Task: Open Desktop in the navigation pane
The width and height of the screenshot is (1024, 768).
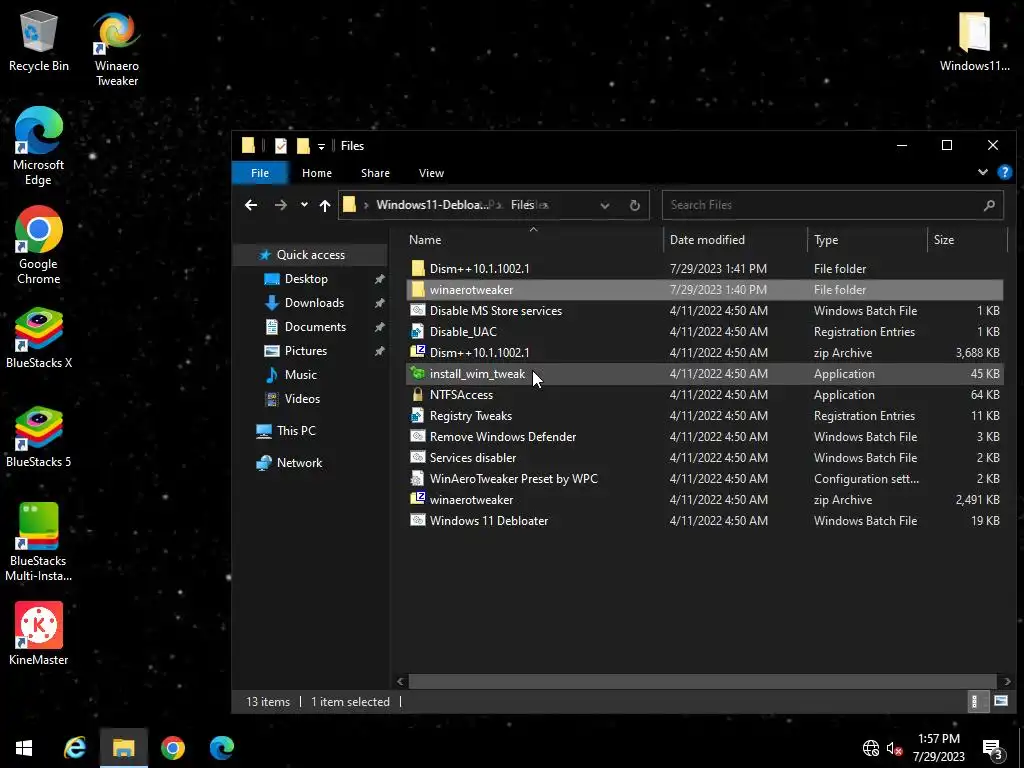Action: click(x=306, y=279)
